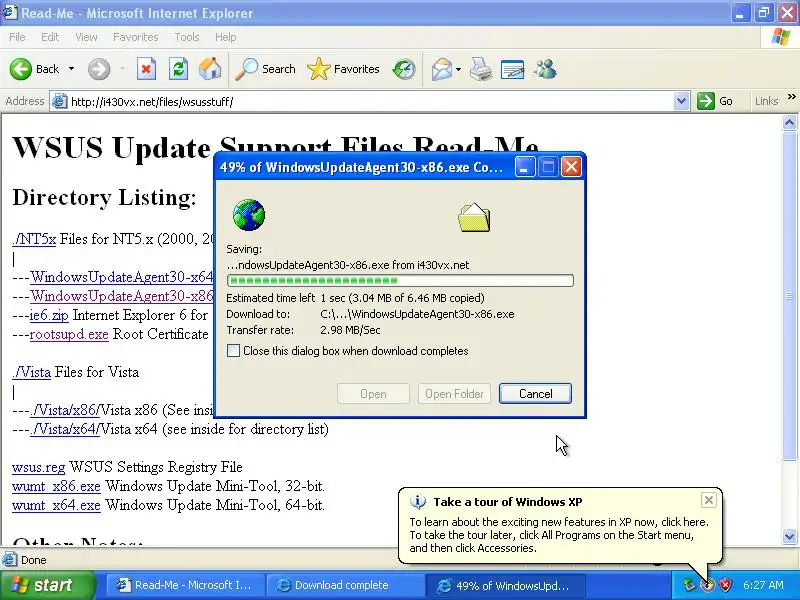Screen dimensions: 800x600
Task: Open the ./NT5x directory link
Action: 34,239
